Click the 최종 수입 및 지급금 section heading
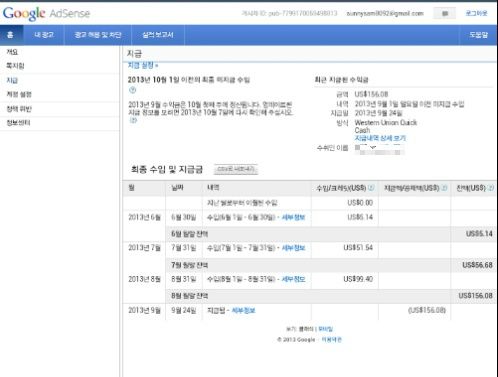 pyautogui.click(x=167, y=169)
